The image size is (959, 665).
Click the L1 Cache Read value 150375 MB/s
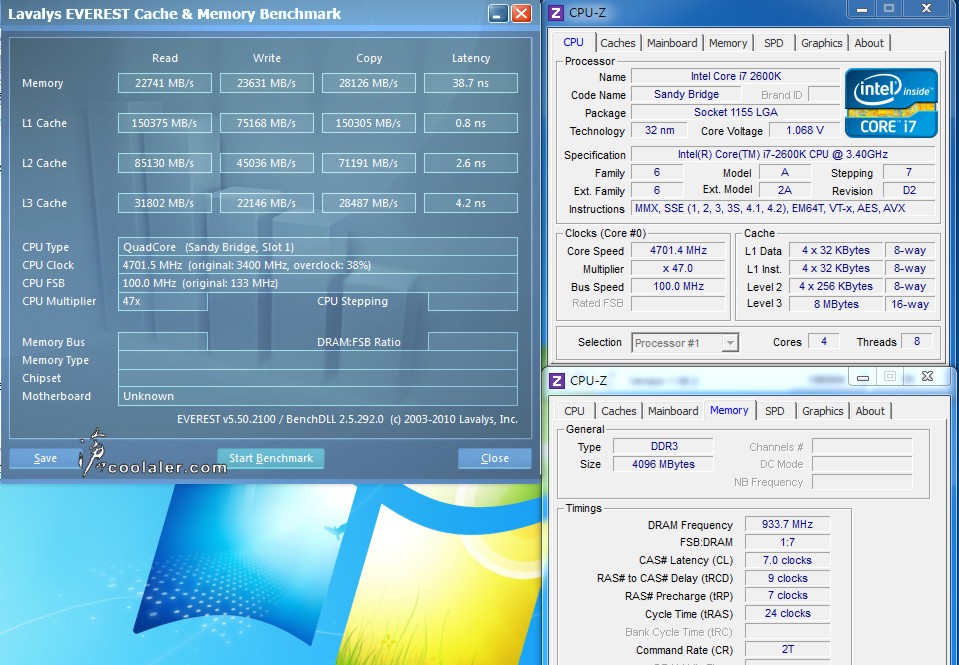(165, 123)
